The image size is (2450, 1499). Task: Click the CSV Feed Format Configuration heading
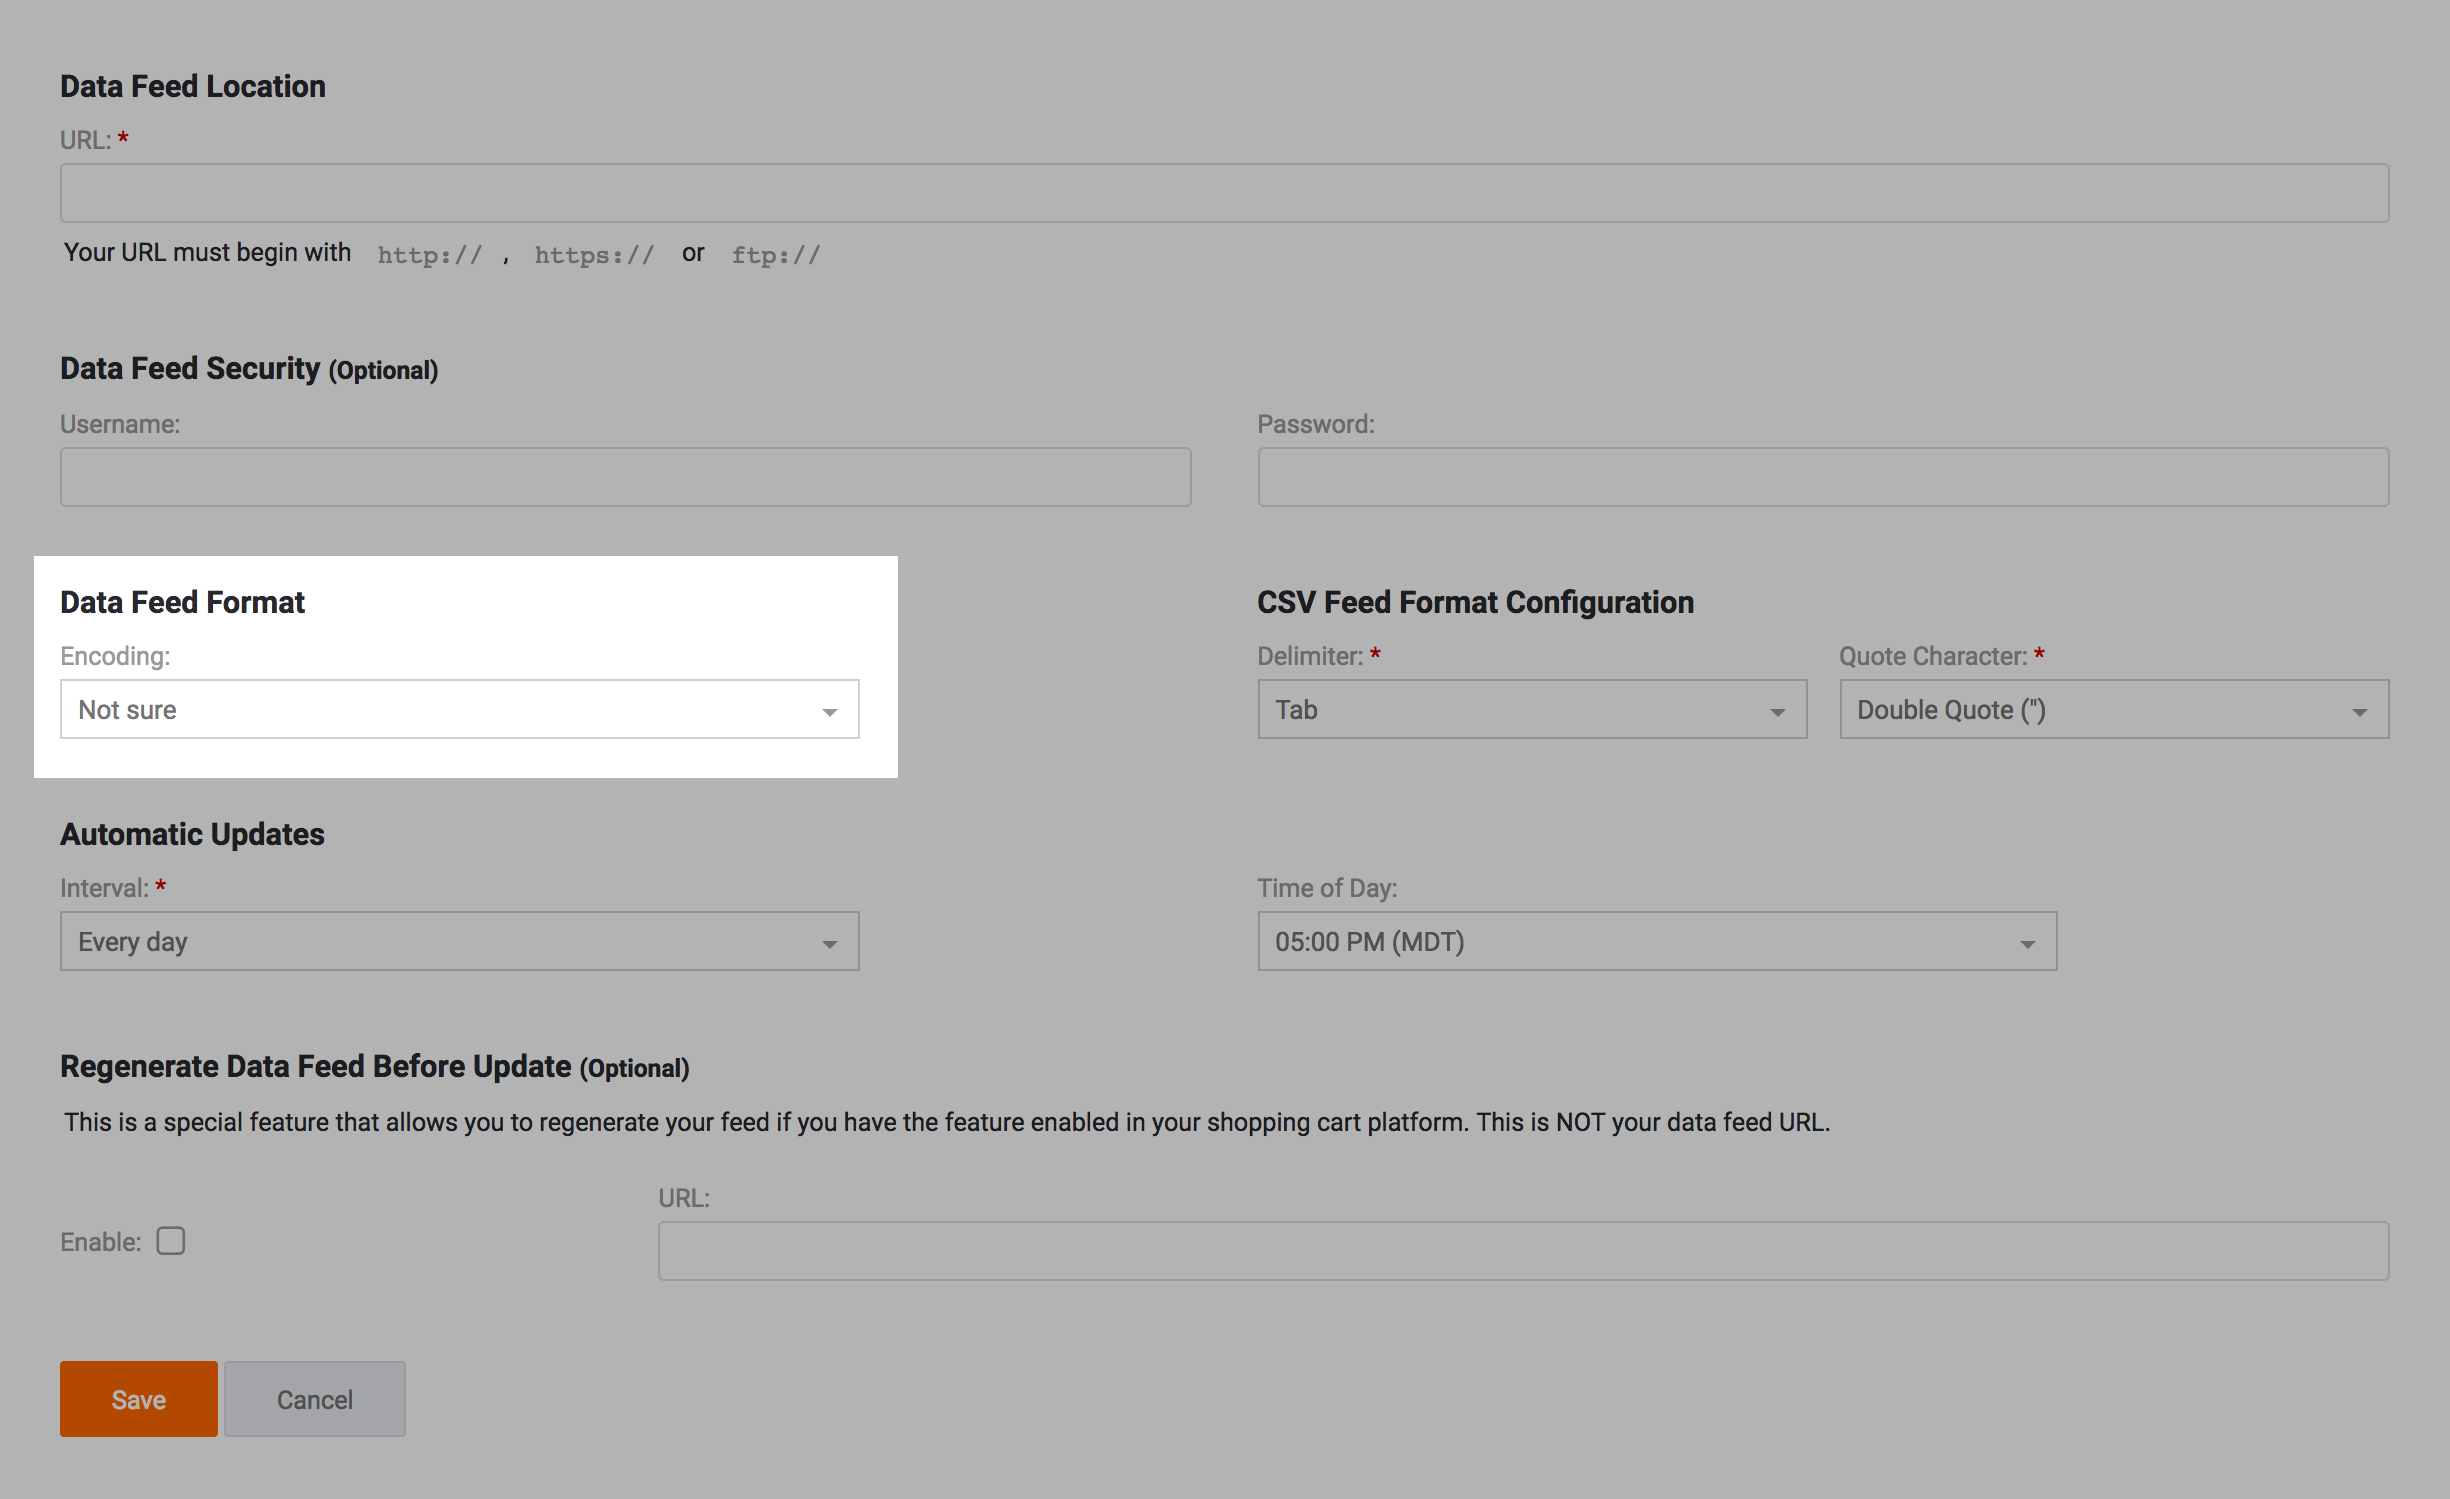pos(1474,602)
